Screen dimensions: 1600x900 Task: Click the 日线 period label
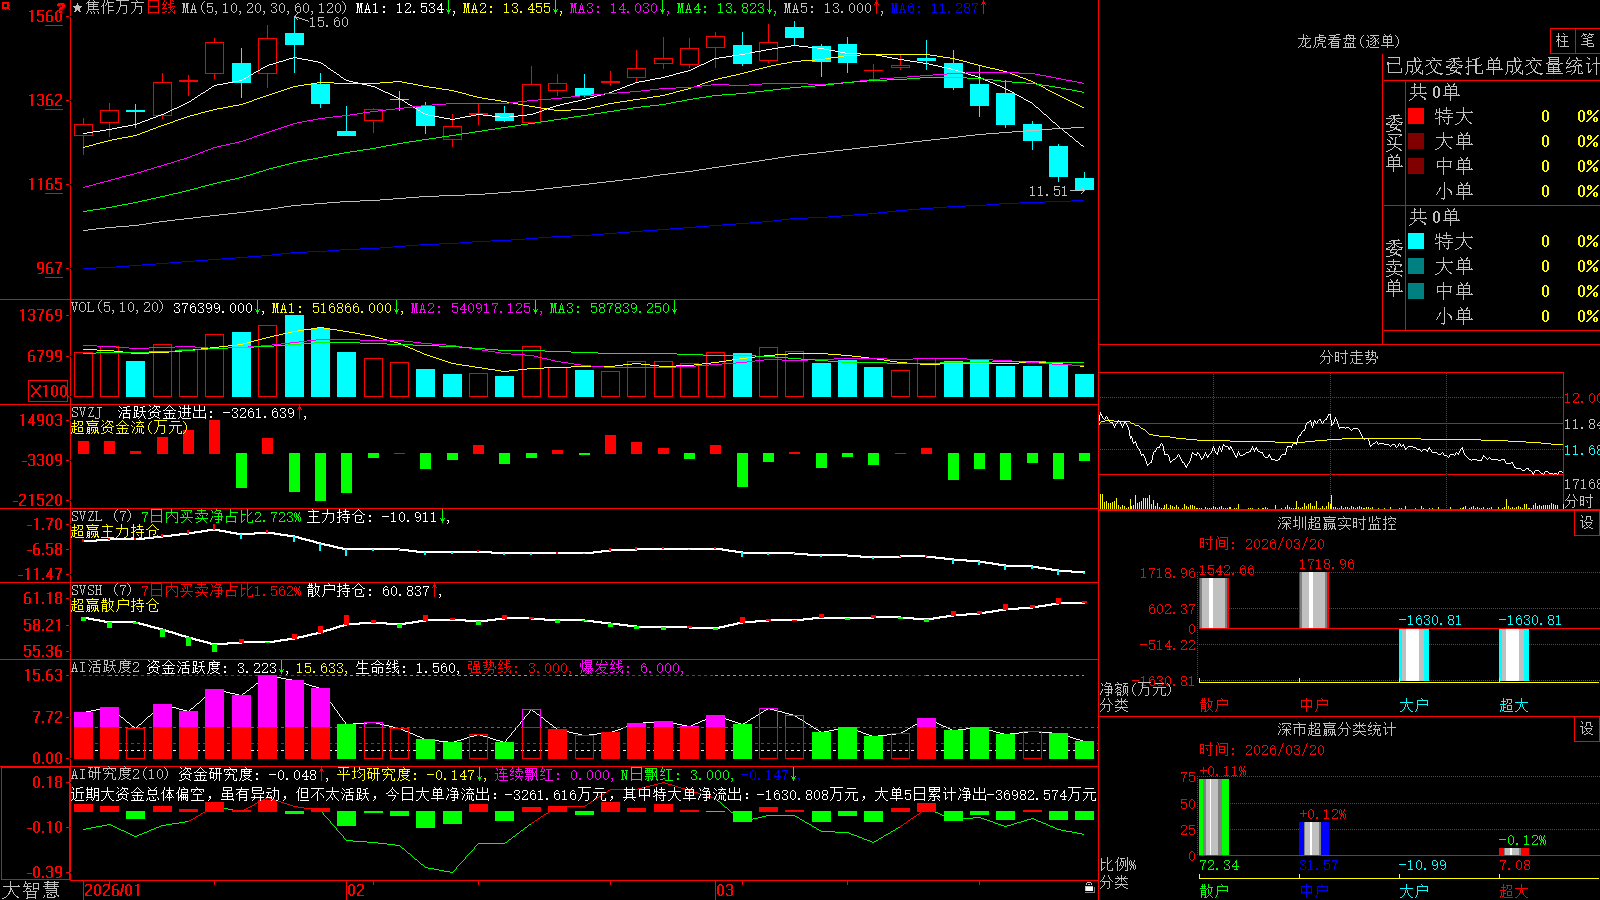(x=161, y=8)
